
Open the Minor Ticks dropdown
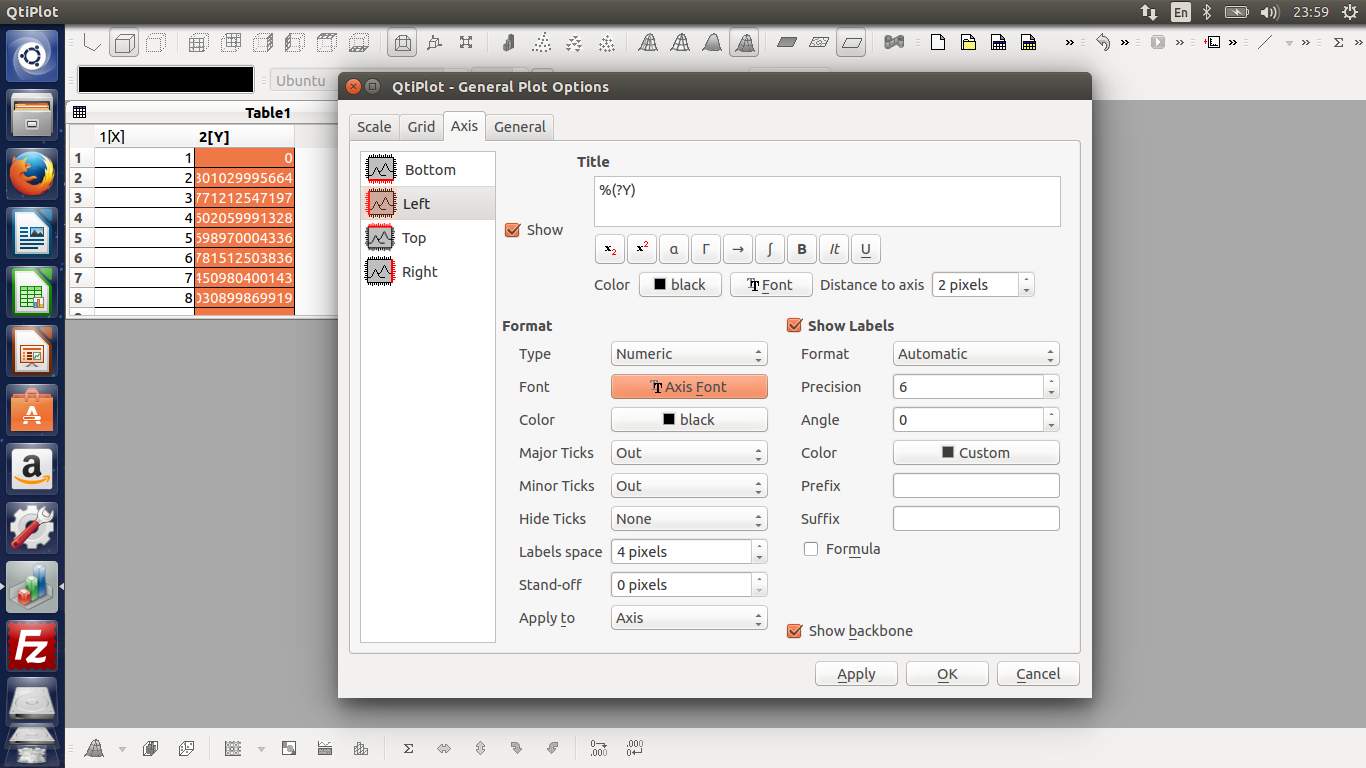689,486
